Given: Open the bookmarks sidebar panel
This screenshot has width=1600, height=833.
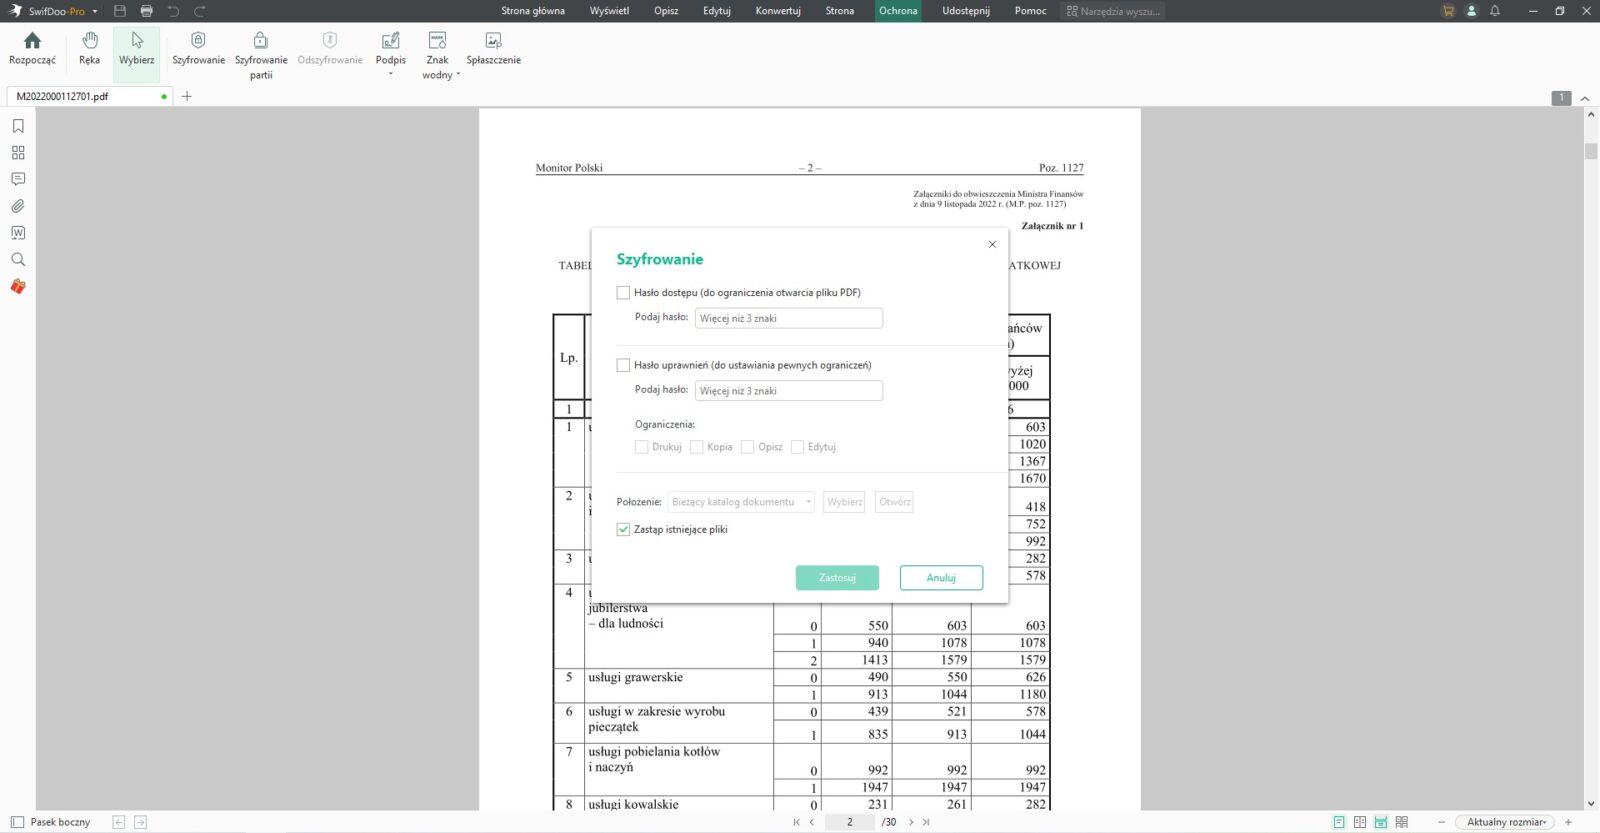Looking at the screenshot, I should pos(18,126).
